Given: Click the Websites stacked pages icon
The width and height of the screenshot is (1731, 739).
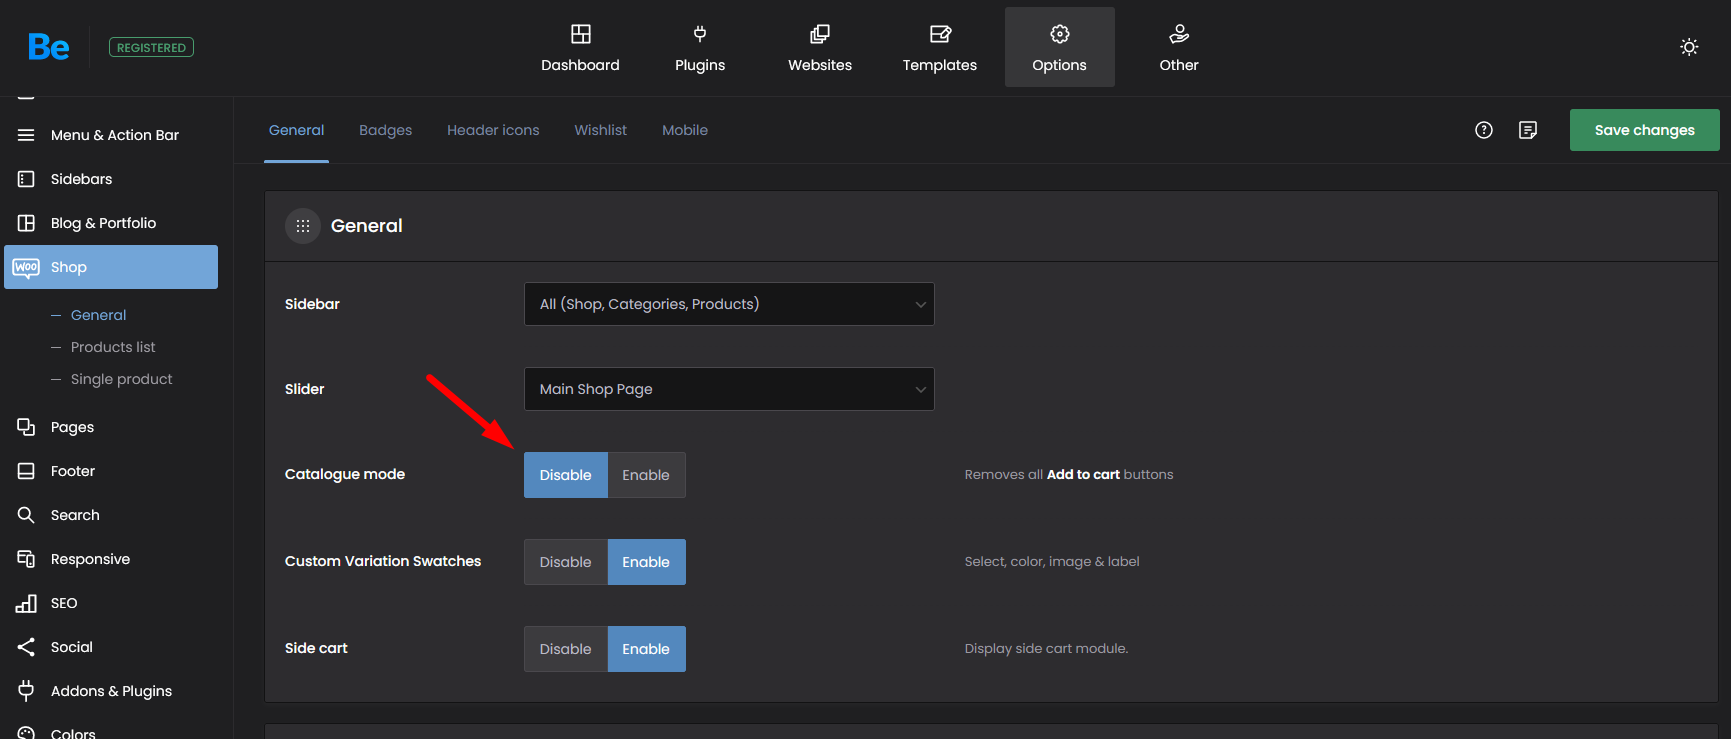Looking at the screenshot, I should [x=820, y=34].
